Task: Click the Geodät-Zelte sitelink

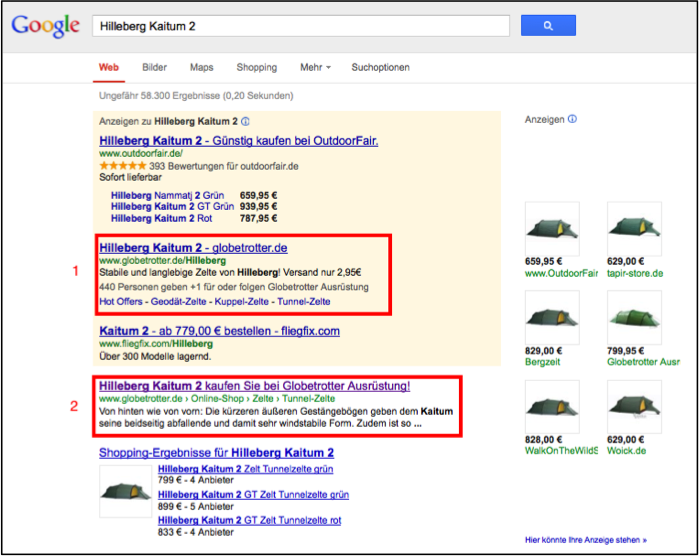Action: 178,301
